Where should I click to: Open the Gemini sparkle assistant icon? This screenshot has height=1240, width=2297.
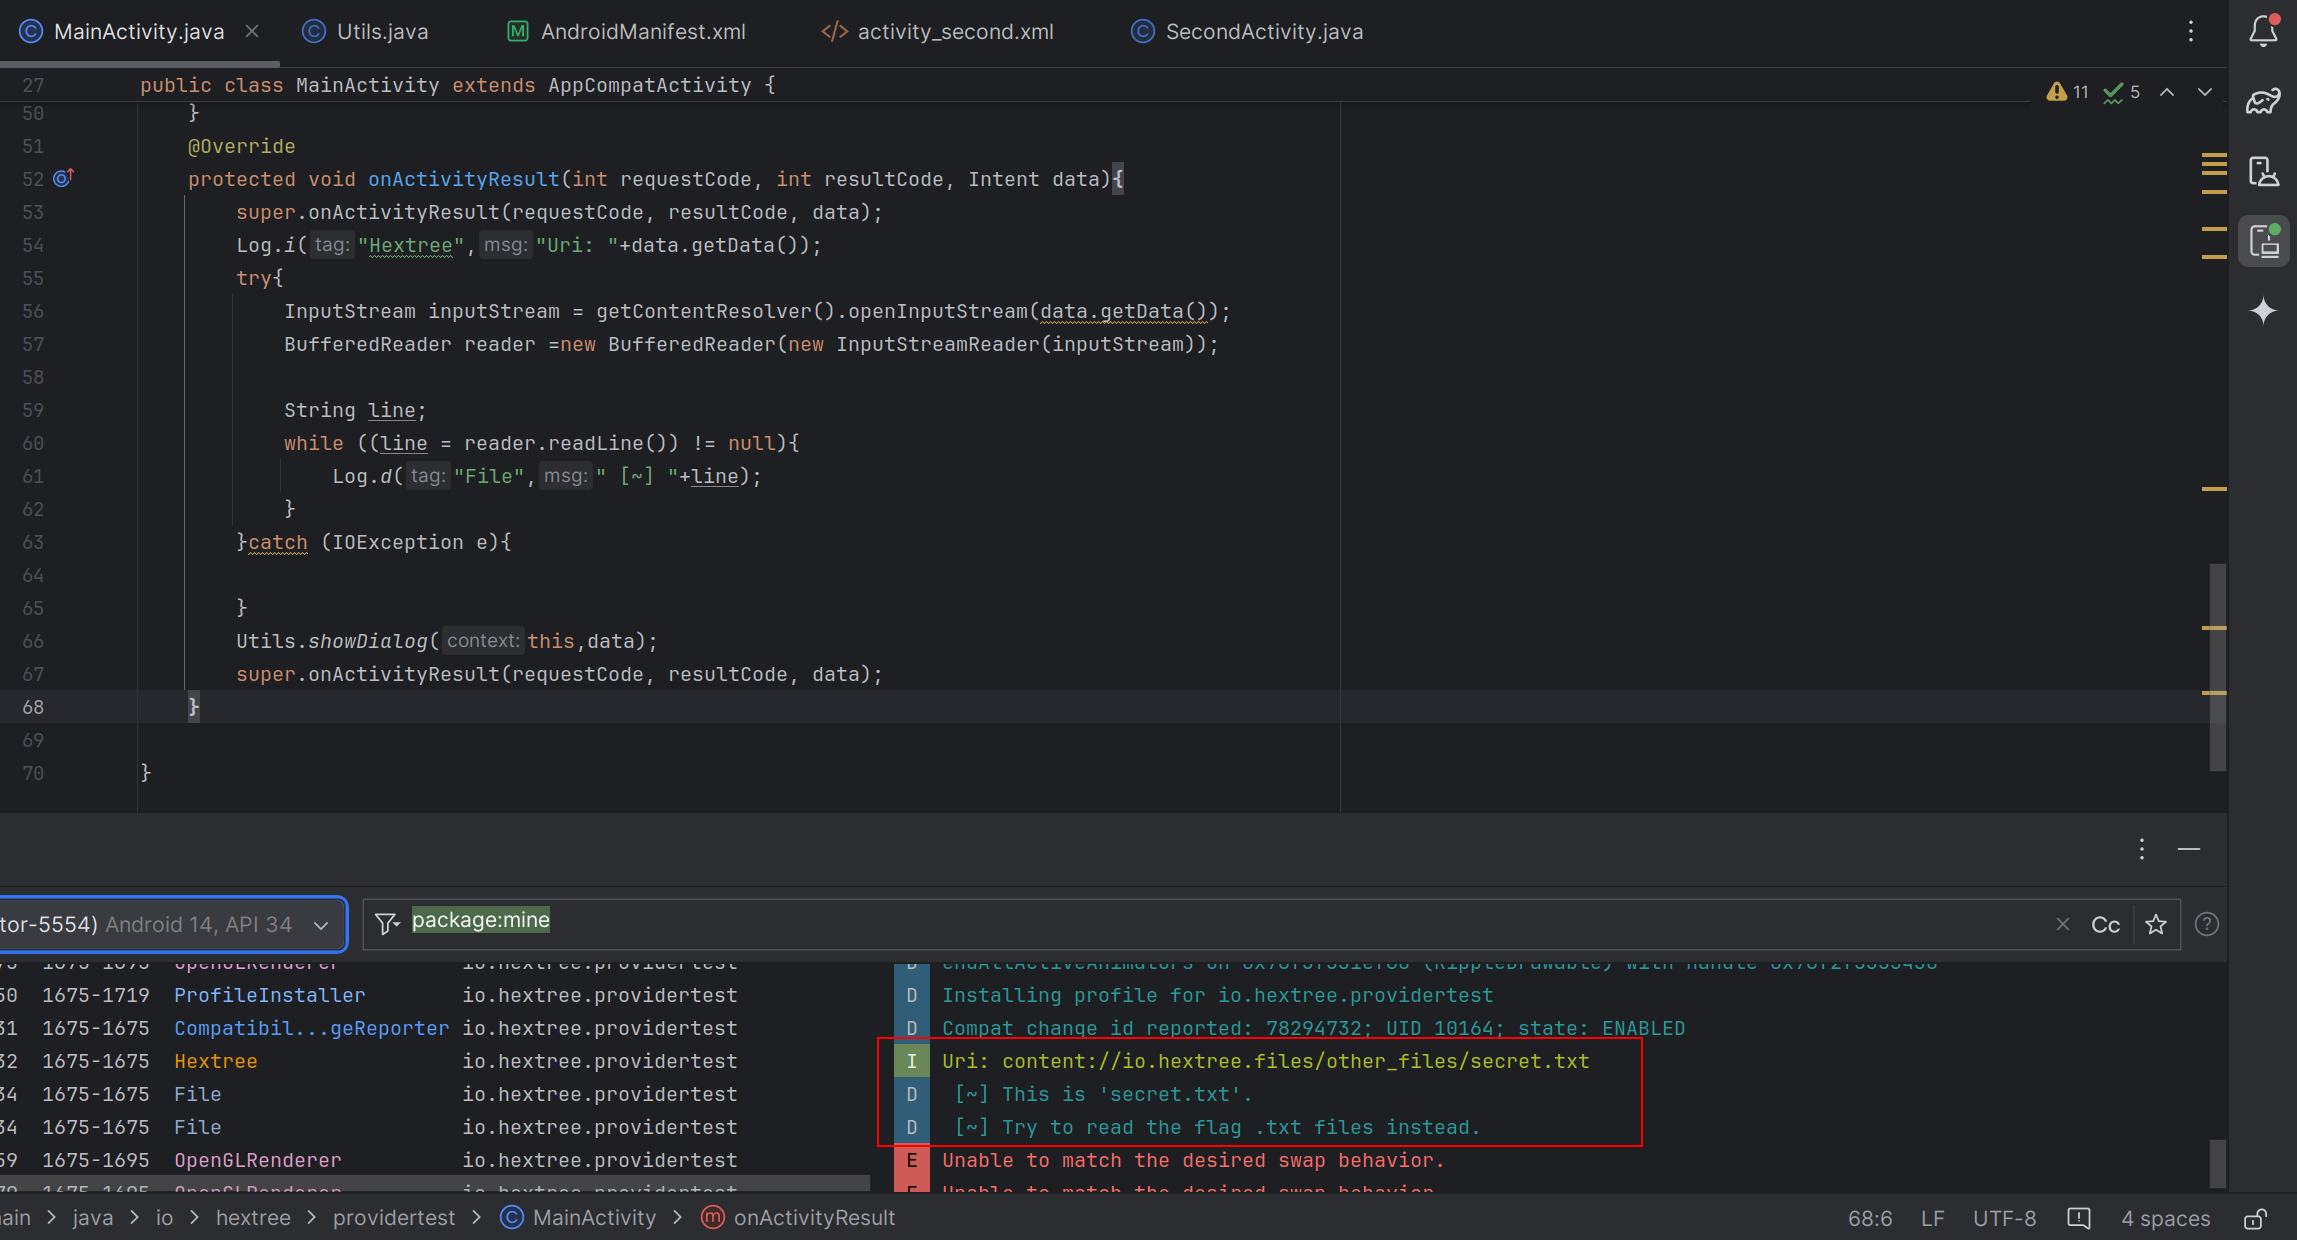pyautogui.click(x=2263, y=311)
